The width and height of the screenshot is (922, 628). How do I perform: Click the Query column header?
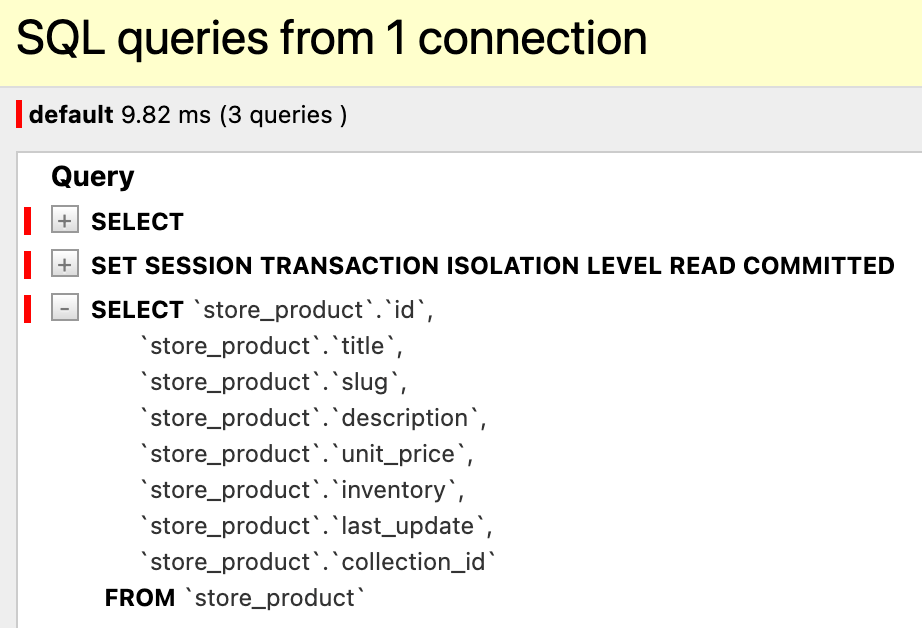click(x=93, y=177)
